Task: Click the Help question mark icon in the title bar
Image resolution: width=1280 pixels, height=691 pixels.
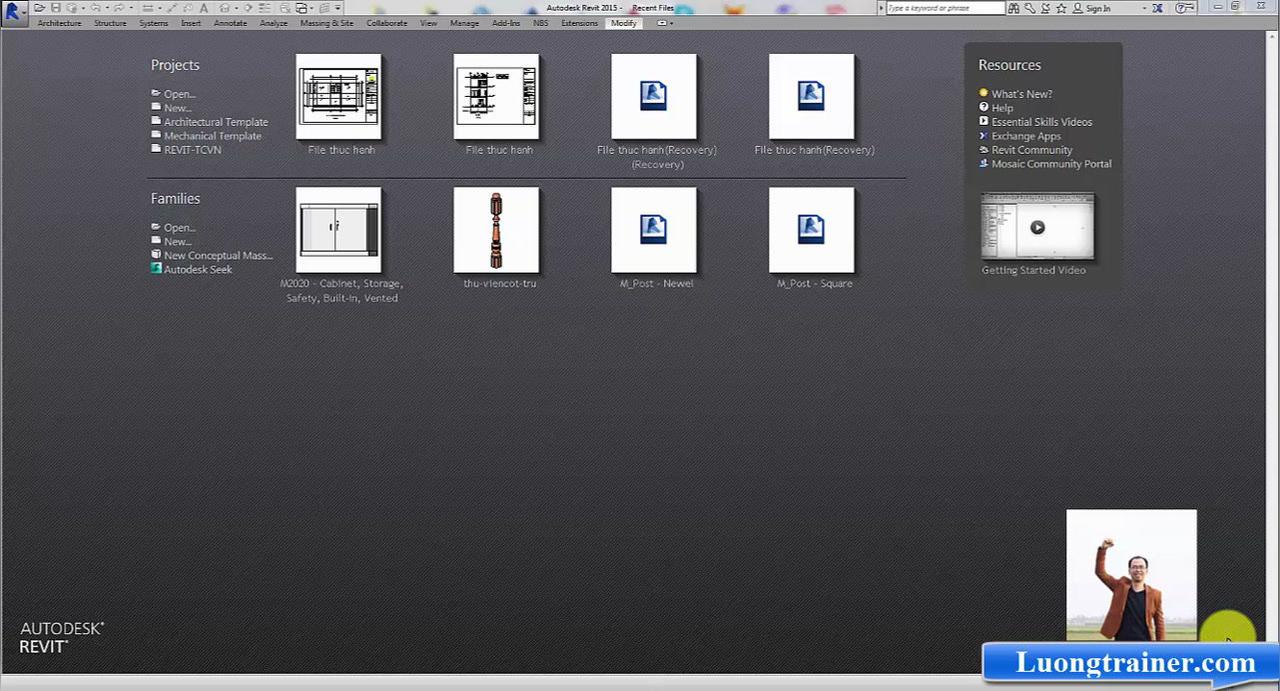Action: pyautogui.click(x=1180, y=8)
